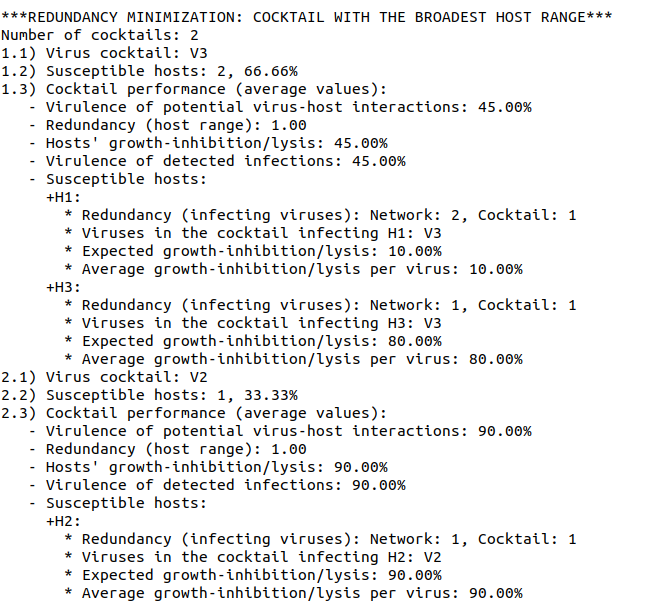Select "Viruses in the cocktail infecting H1" line
Viewport: 662px width, 615px height.
point(261,233)
